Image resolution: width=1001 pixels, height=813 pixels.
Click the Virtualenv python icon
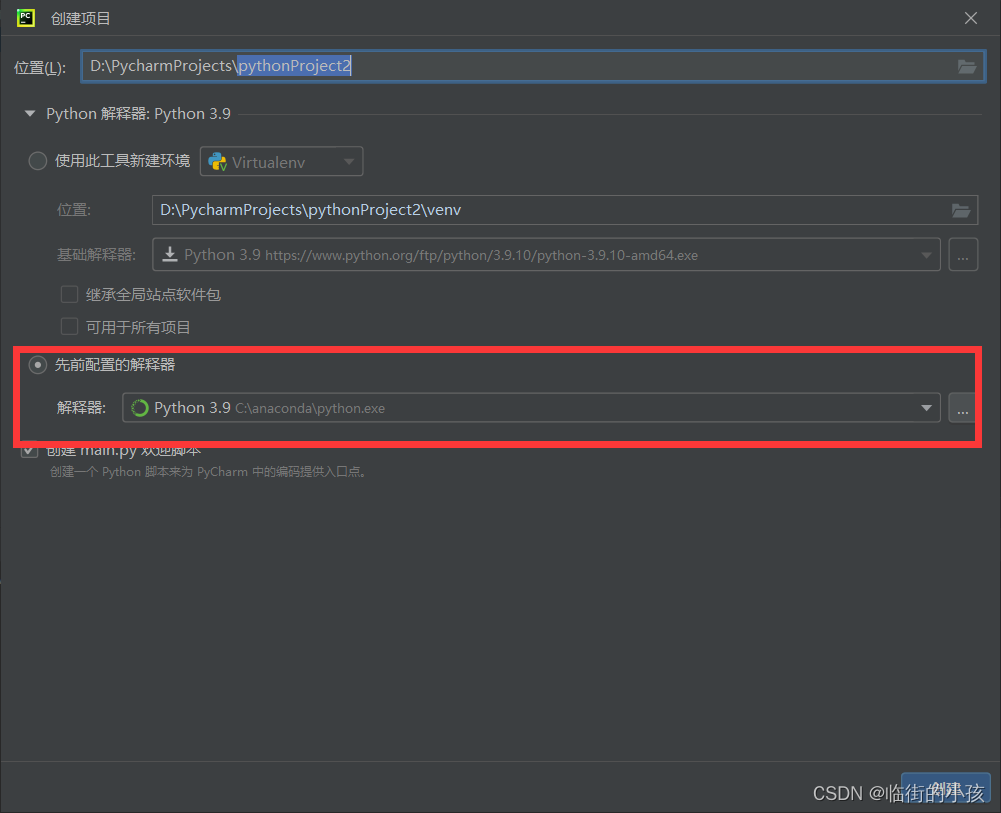tap(218, 161)
